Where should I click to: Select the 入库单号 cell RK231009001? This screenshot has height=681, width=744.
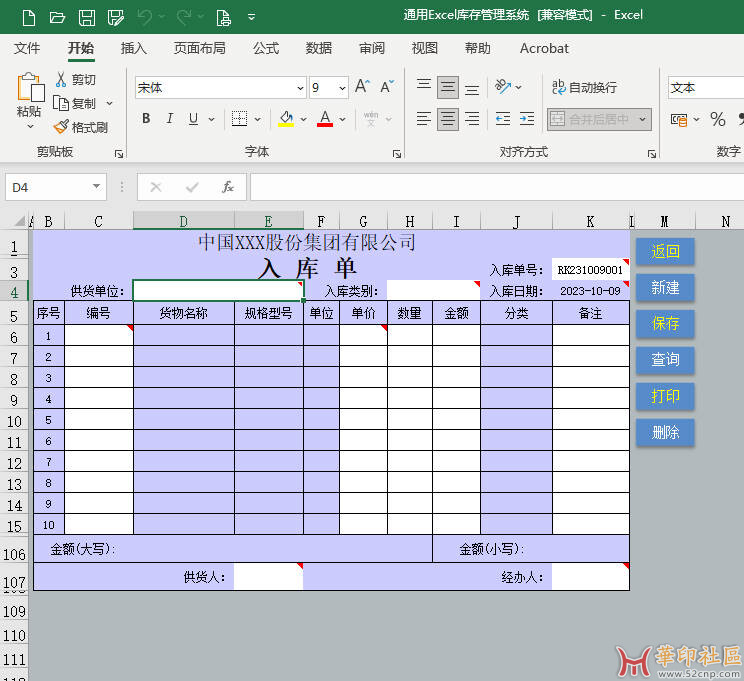tap(590, 270)
